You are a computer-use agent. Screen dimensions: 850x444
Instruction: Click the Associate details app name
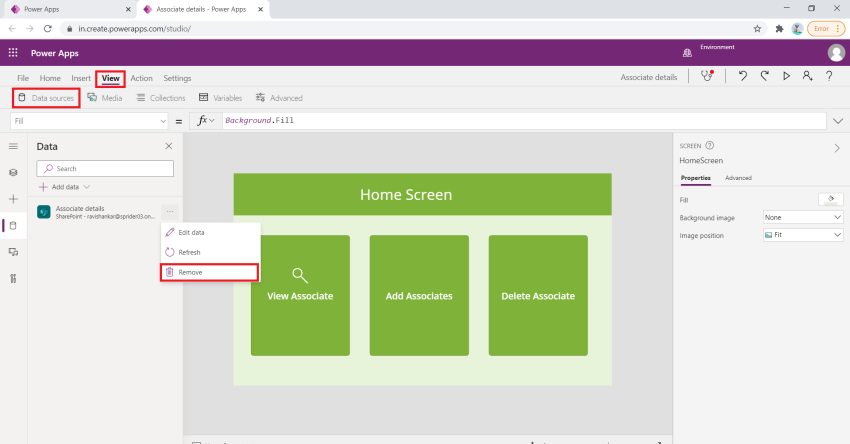tap(649, 77)
